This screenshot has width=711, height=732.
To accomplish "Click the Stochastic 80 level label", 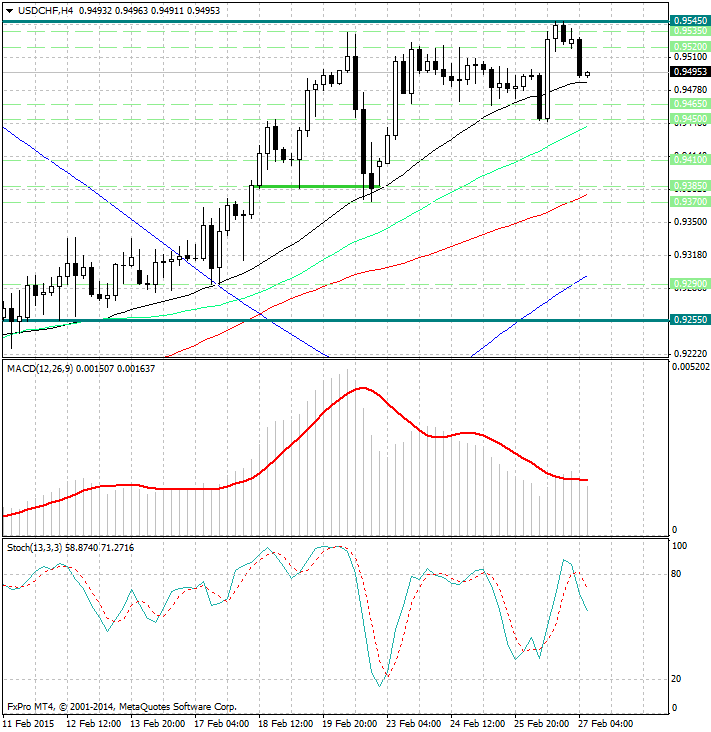I will coord(676,574).
